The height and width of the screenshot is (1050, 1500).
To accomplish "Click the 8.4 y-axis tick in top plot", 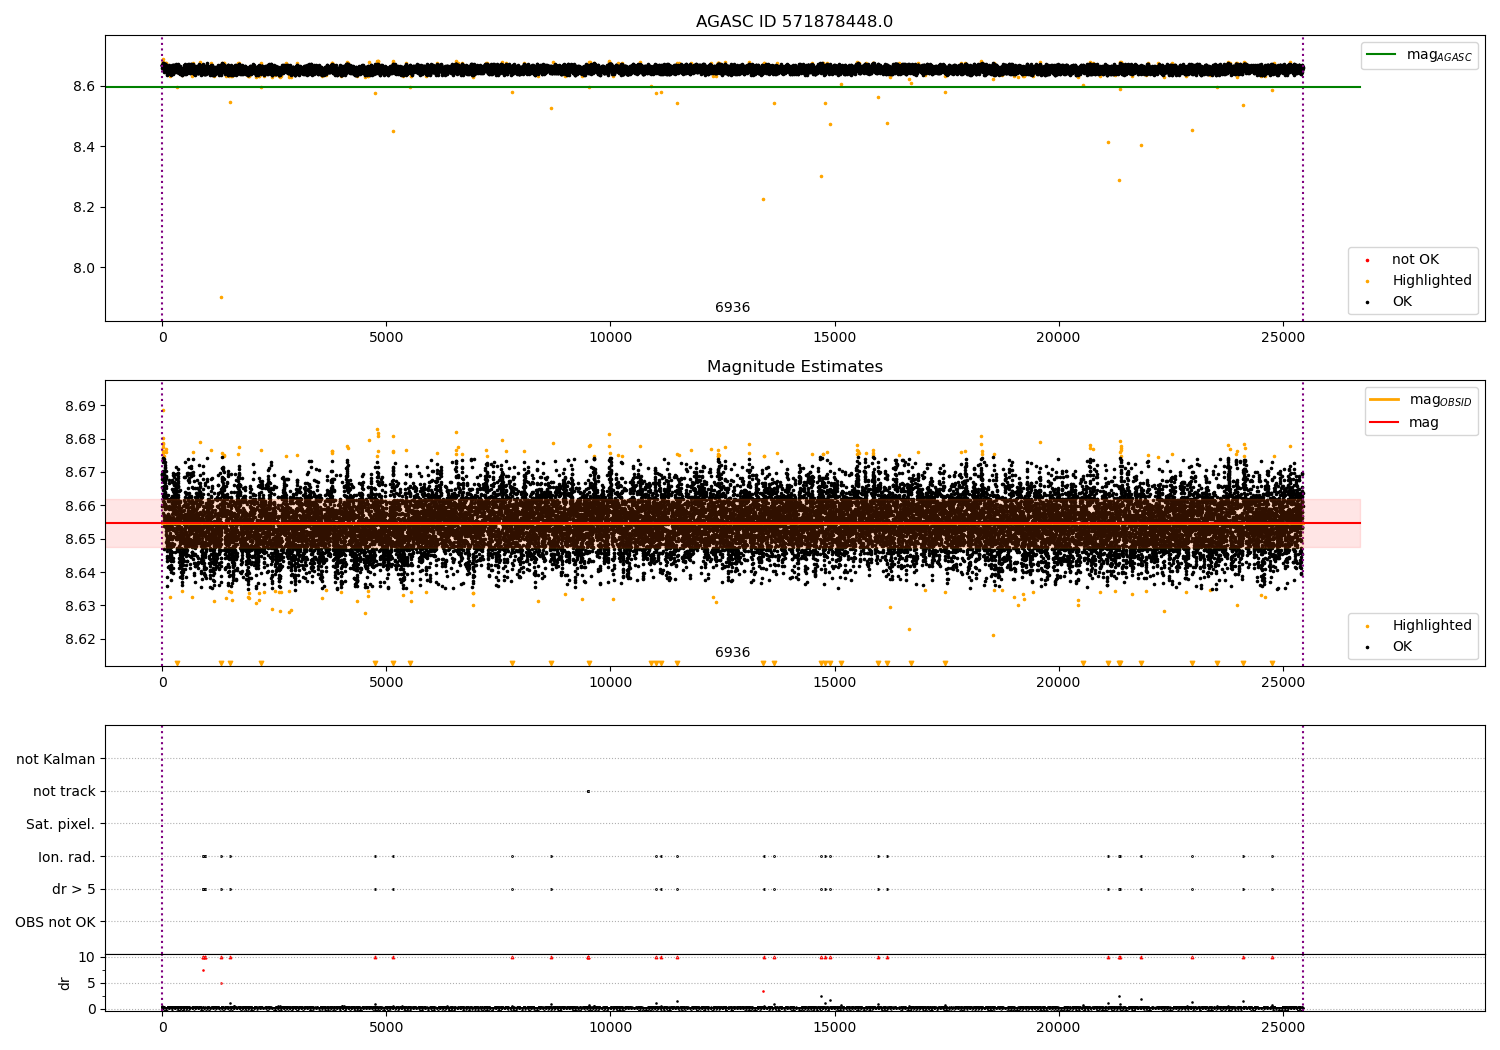I will [x=84, y=148].
